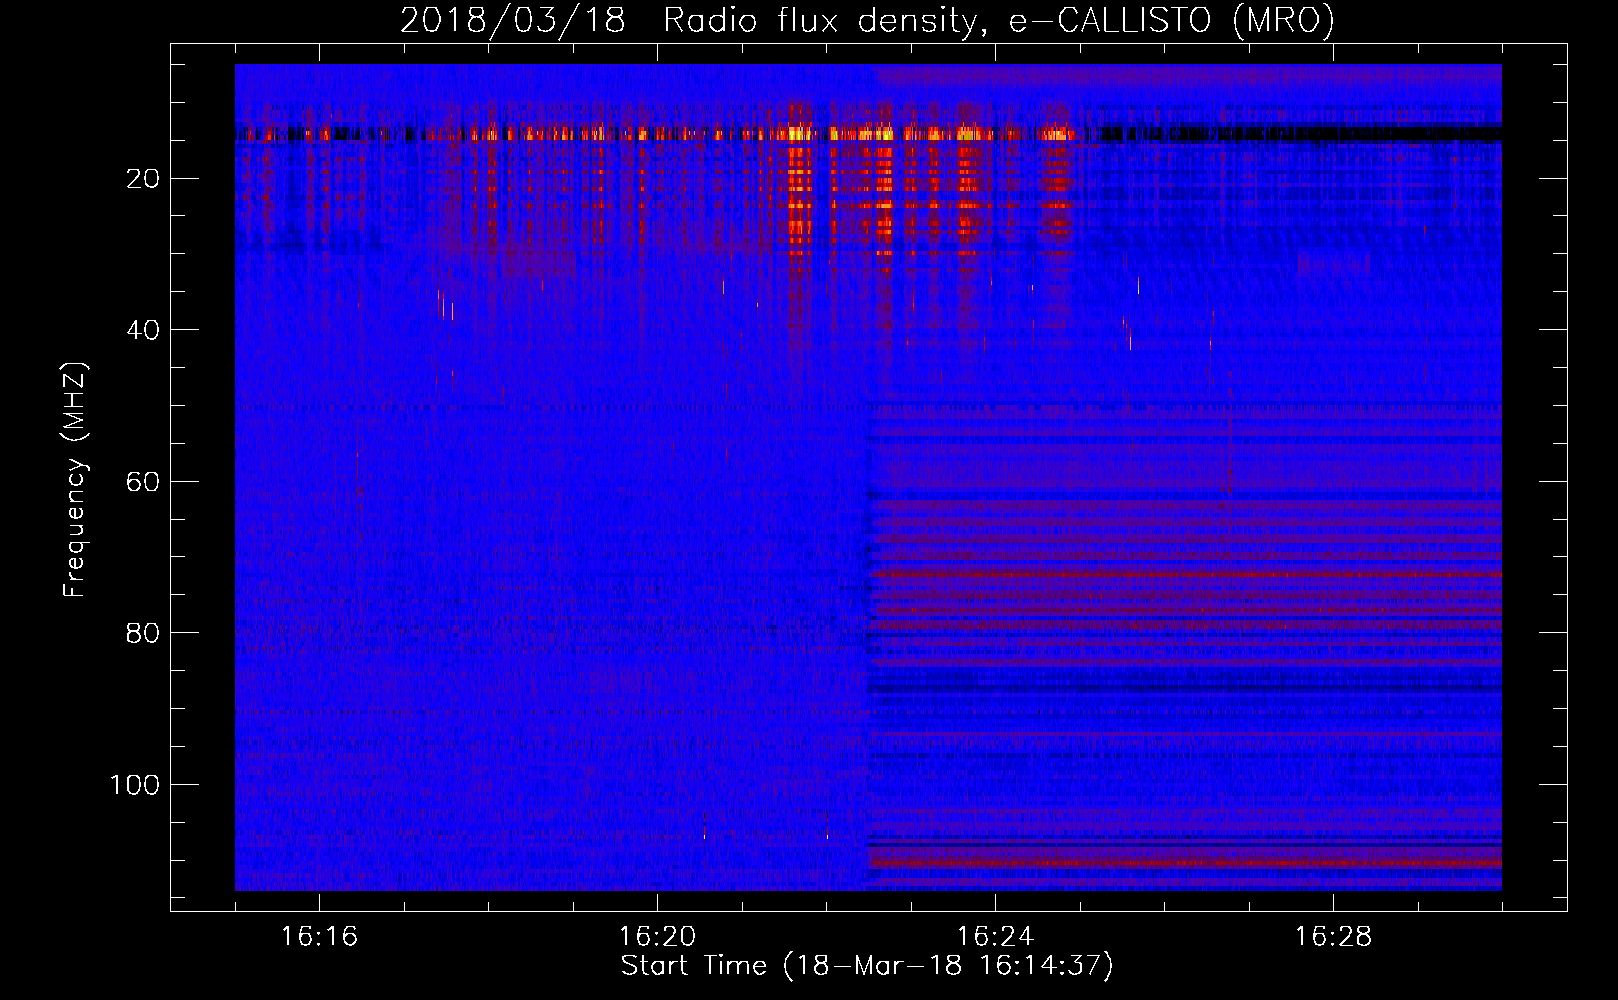Select the 'Frequency (MHZ)' y-axis label
The height and width of the screenshot is (1000, 1618).
point(75,480)
